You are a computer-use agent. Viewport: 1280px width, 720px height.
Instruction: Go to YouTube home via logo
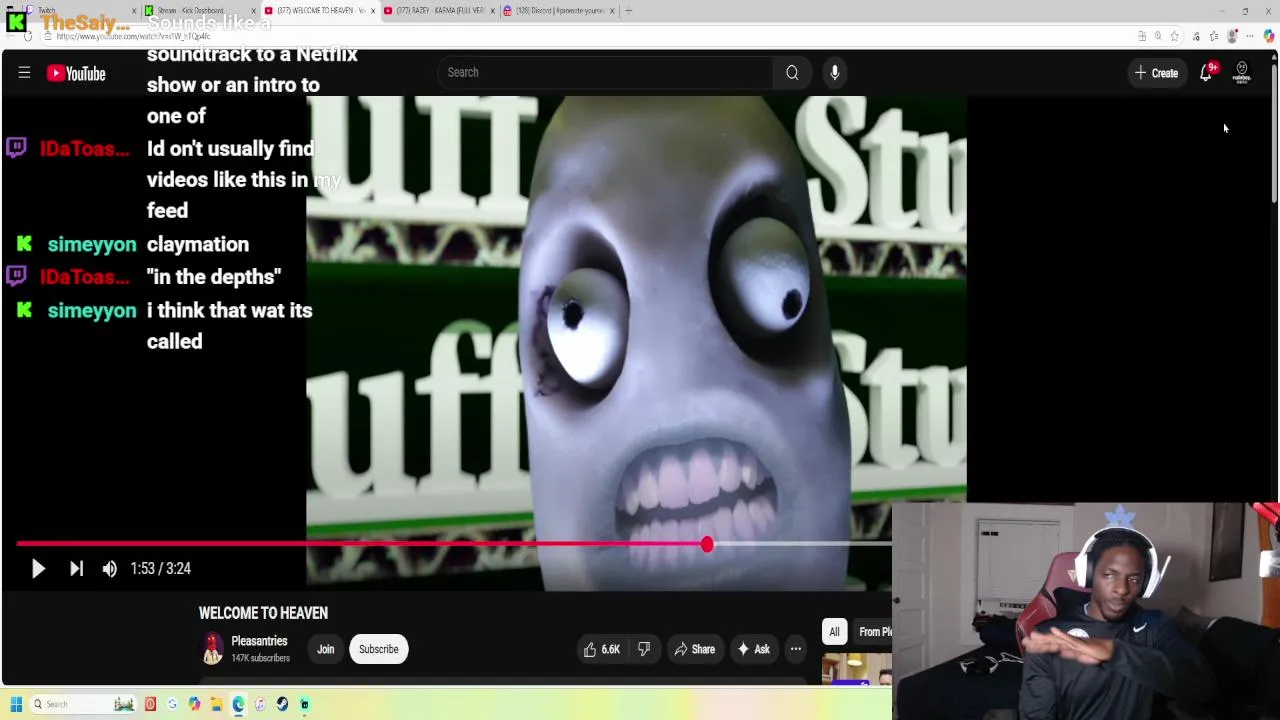coord(76,73)
